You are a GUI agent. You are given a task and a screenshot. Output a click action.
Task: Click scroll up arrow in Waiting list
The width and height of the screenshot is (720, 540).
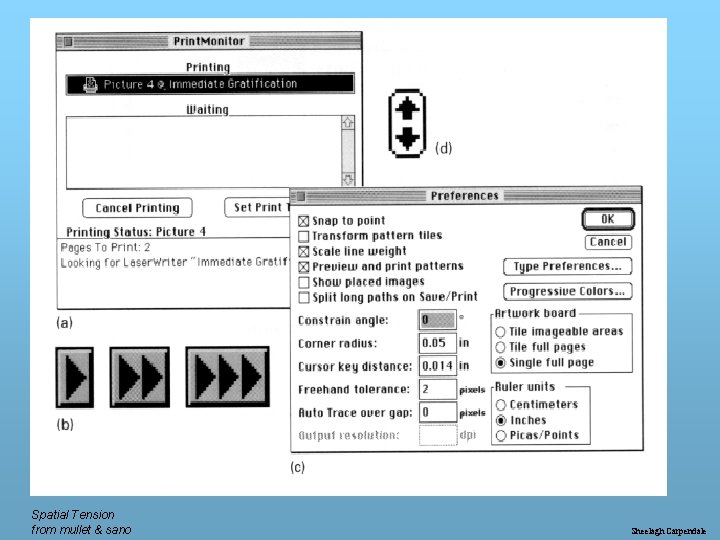click(348, 123)
